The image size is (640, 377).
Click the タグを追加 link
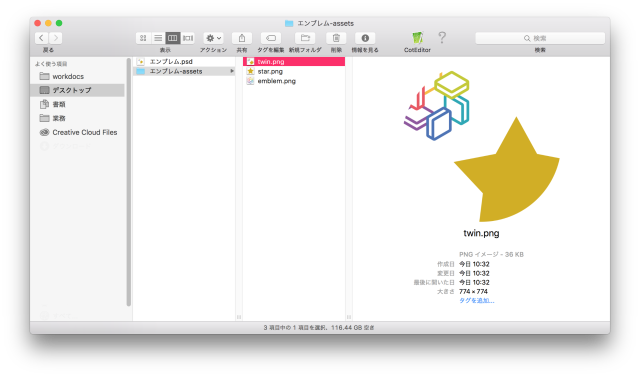tap(476, 301)
